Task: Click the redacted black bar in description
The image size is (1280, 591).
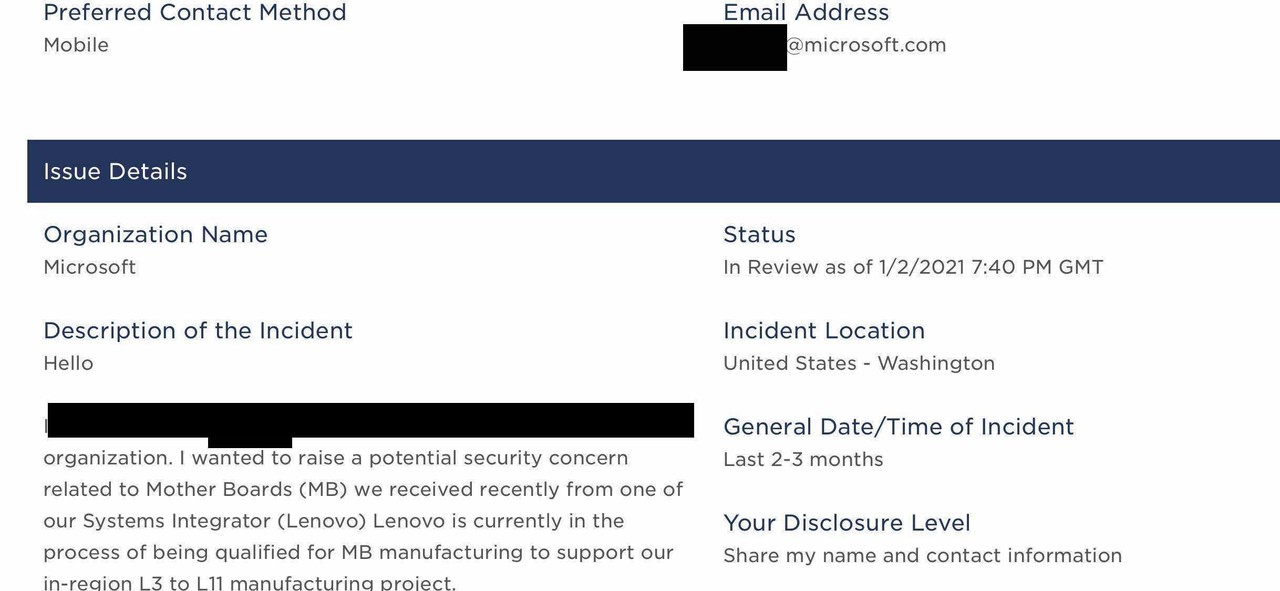Action: 370,420
